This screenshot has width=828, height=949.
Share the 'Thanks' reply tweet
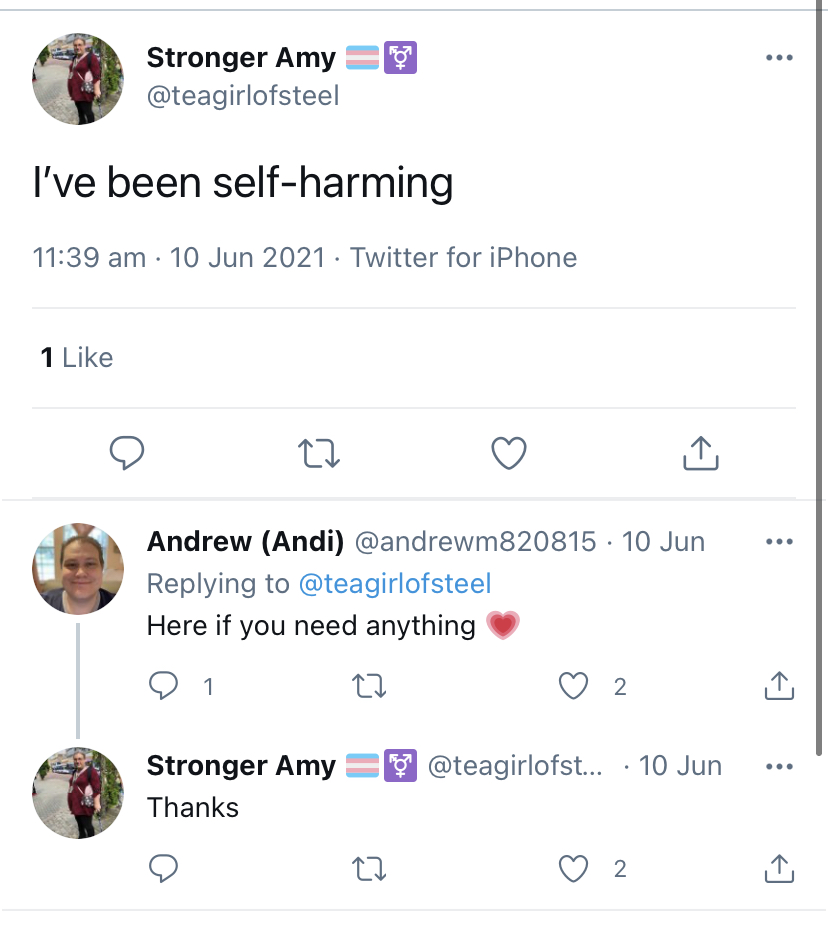pyautogui.click(x=779, y=868)
